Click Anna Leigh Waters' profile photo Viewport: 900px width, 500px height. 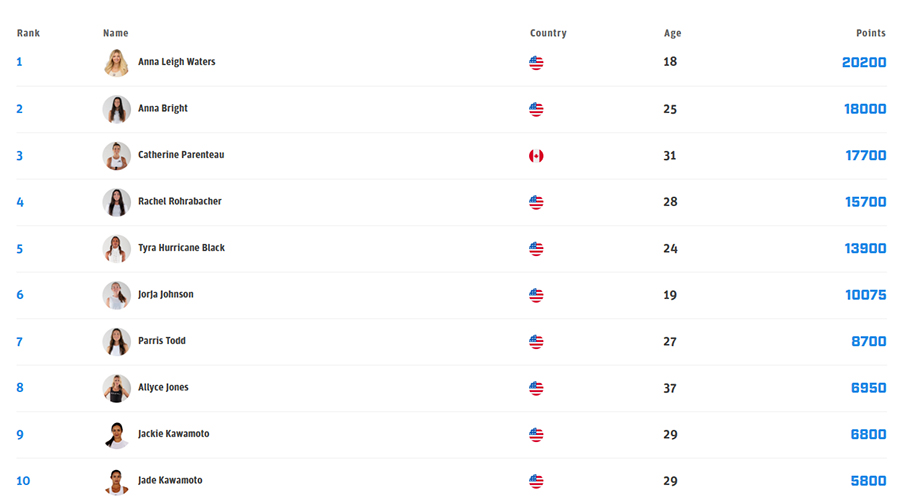coord(117,63)
